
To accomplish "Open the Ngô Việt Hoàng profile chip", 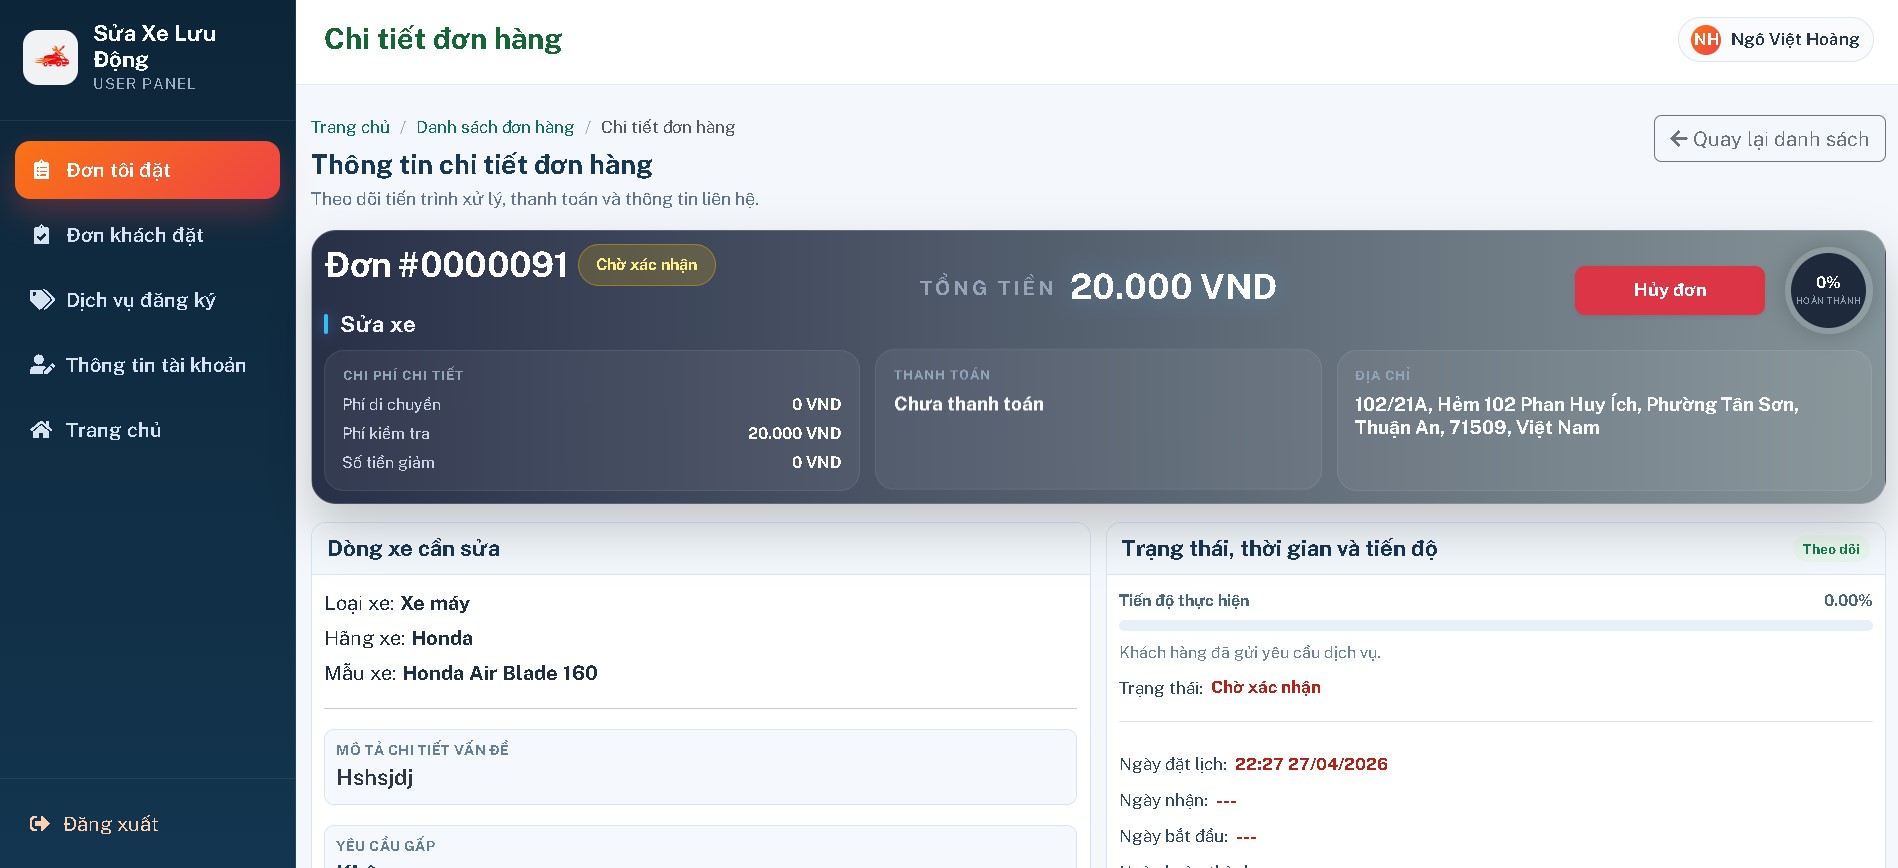I will pyautogui.click(x=1775, y=39).
